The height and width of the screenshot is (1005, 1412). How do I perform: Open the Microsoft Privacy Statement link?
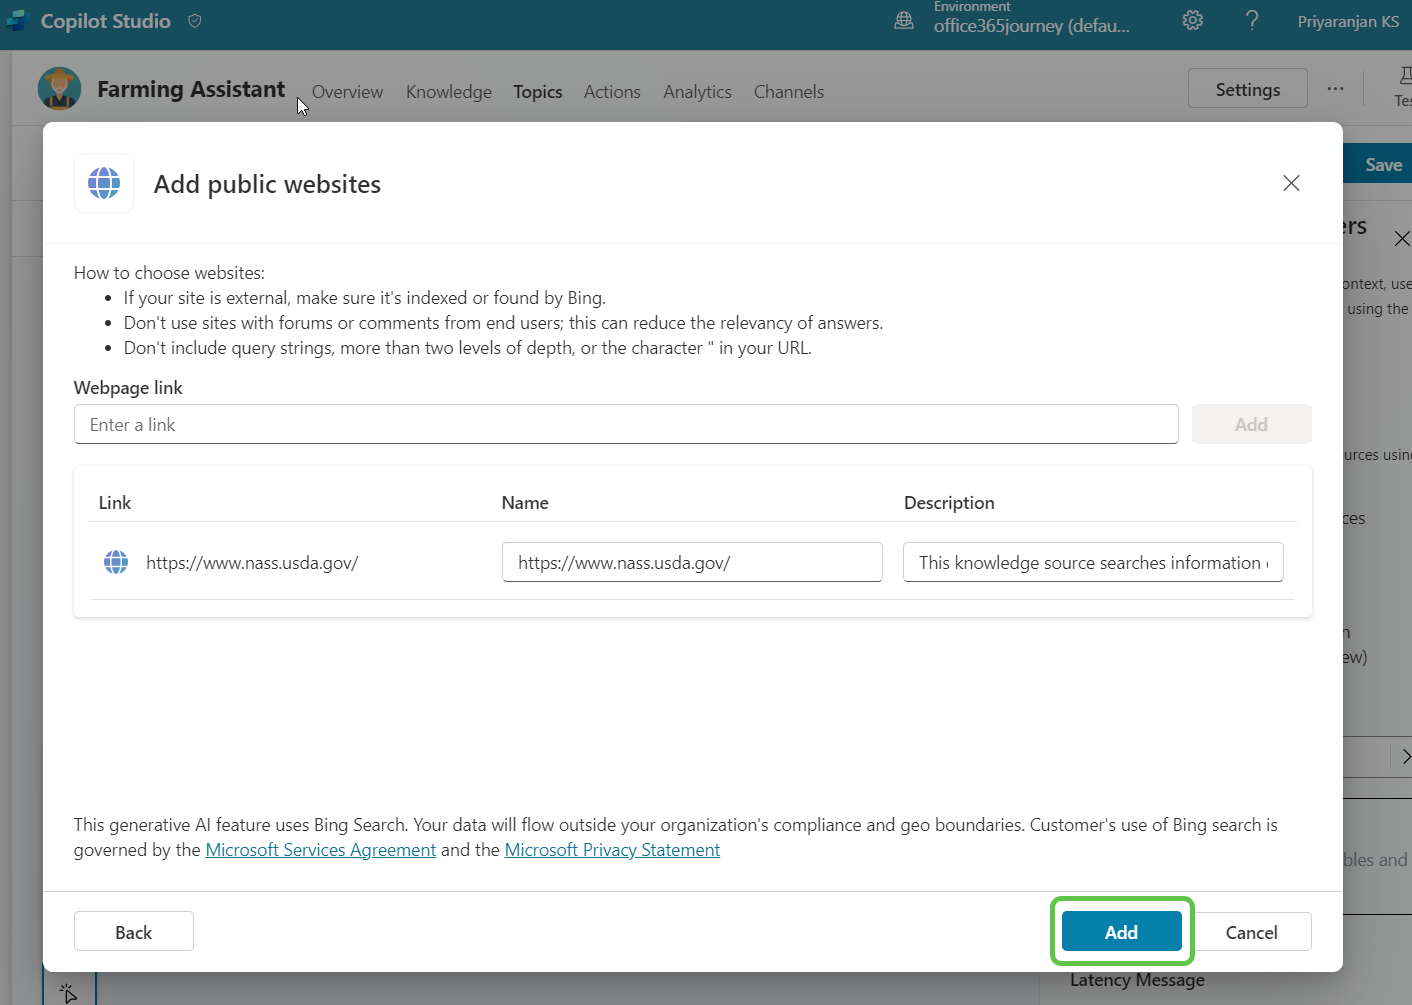pos(612,850)
